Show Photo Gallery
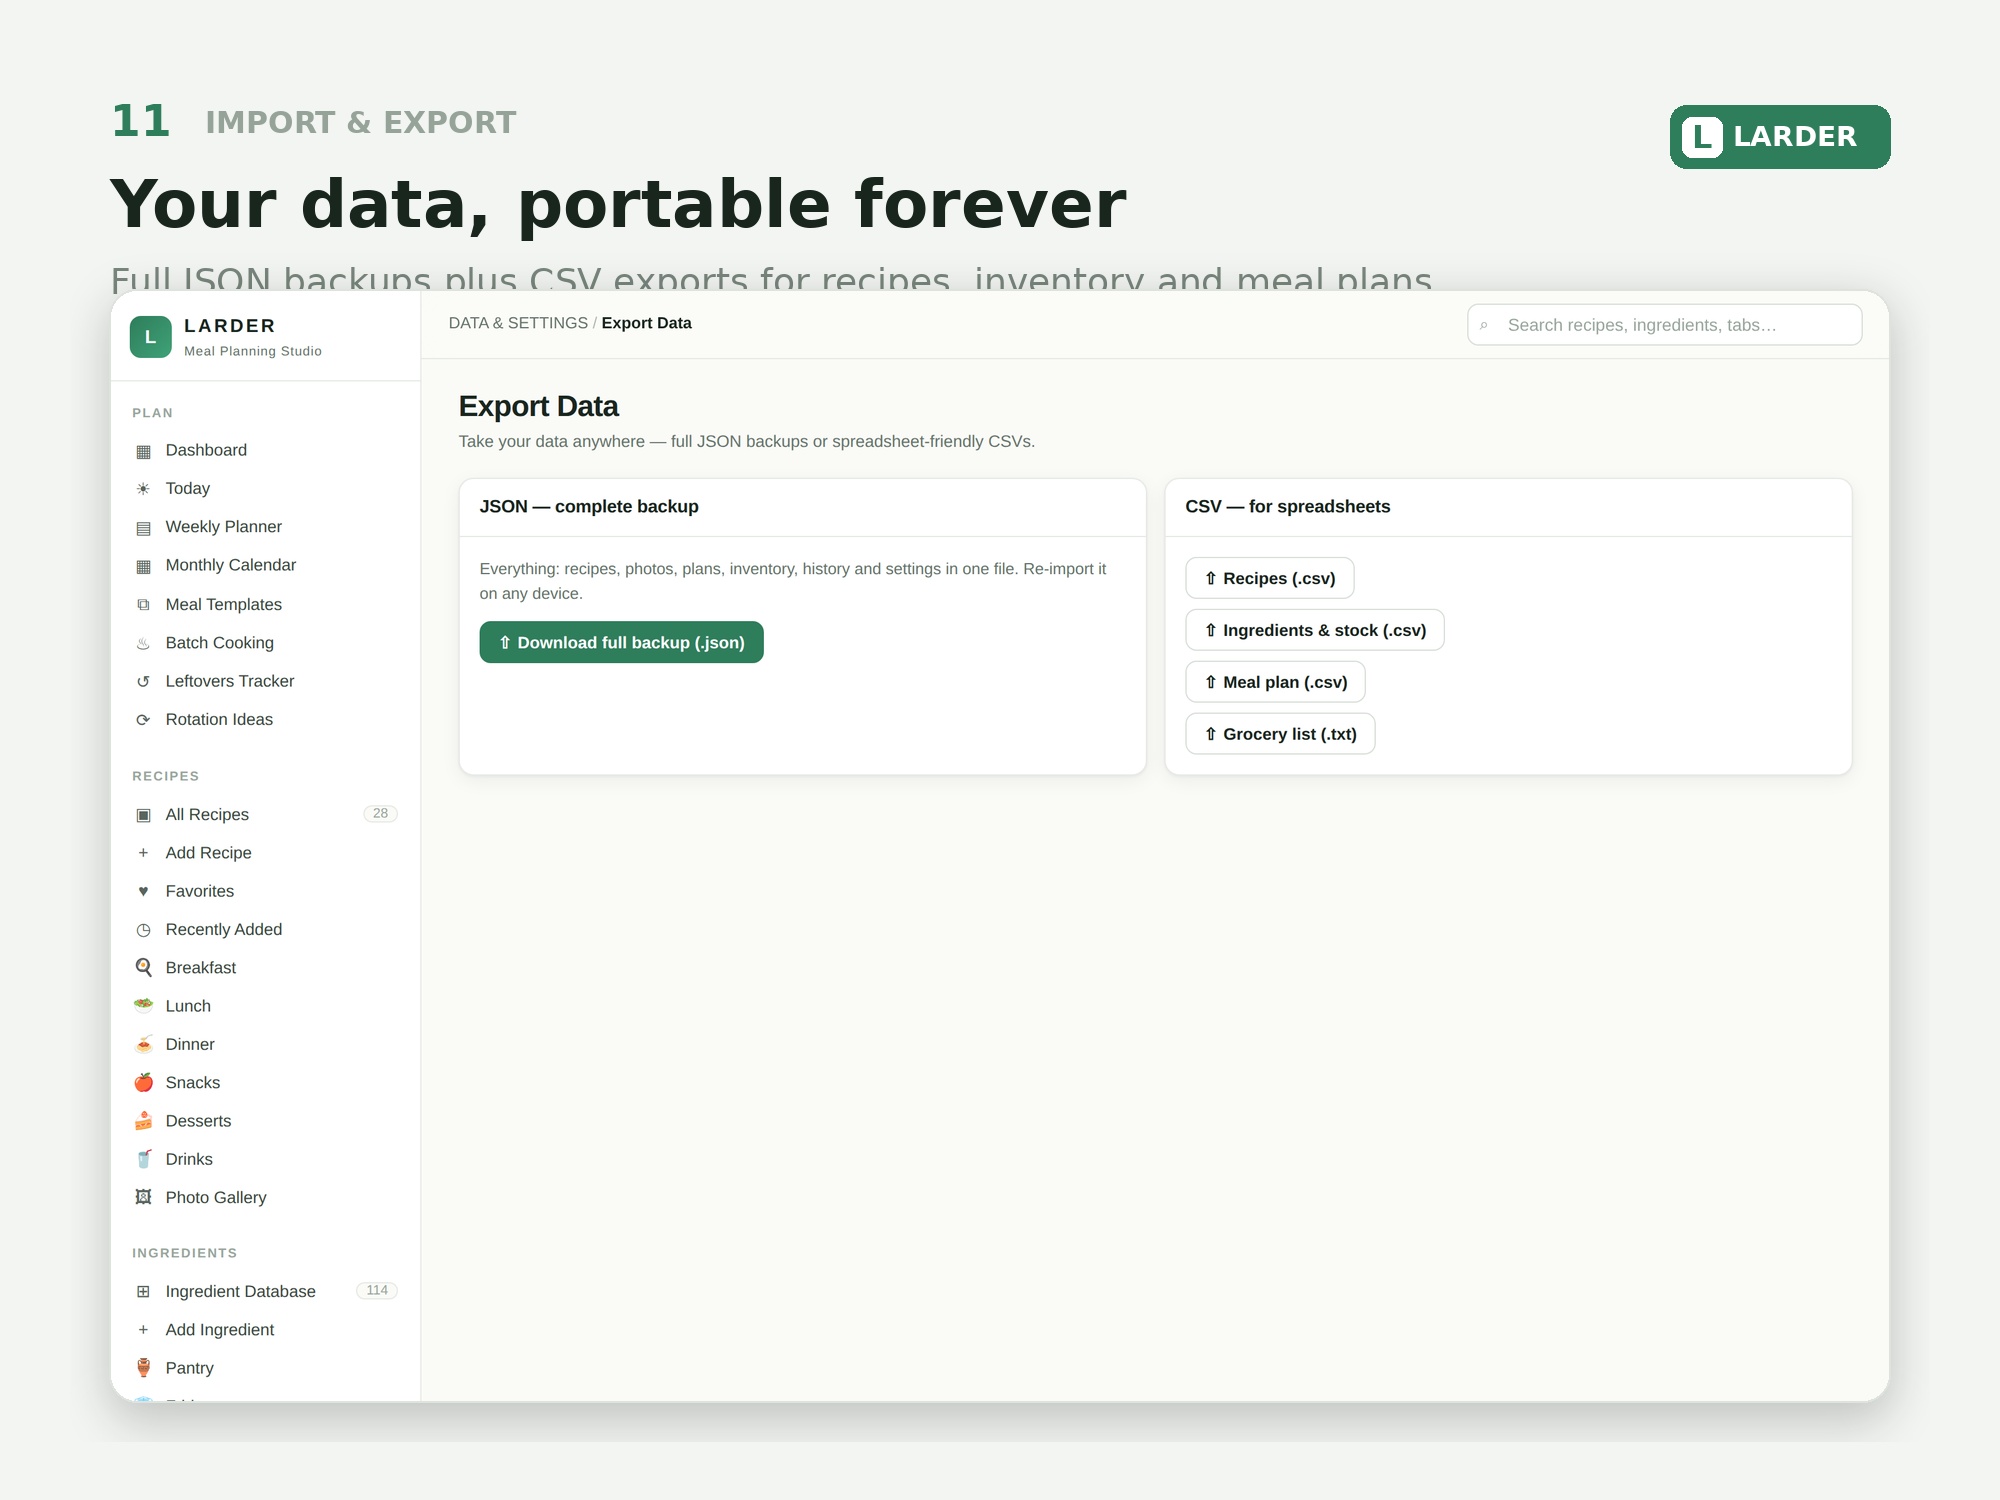This screenshot has width=2000, height=1500. pyautogui.click(x=265, y=1198)
